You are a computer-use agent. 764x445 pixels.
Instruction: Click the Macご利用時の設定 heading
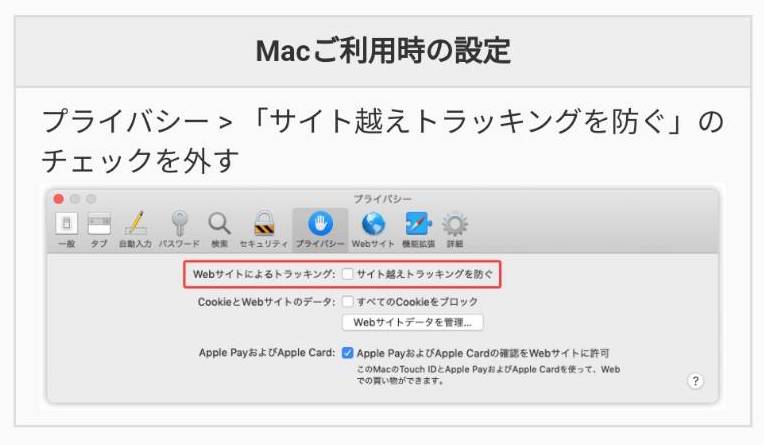[x=383, y=51]
